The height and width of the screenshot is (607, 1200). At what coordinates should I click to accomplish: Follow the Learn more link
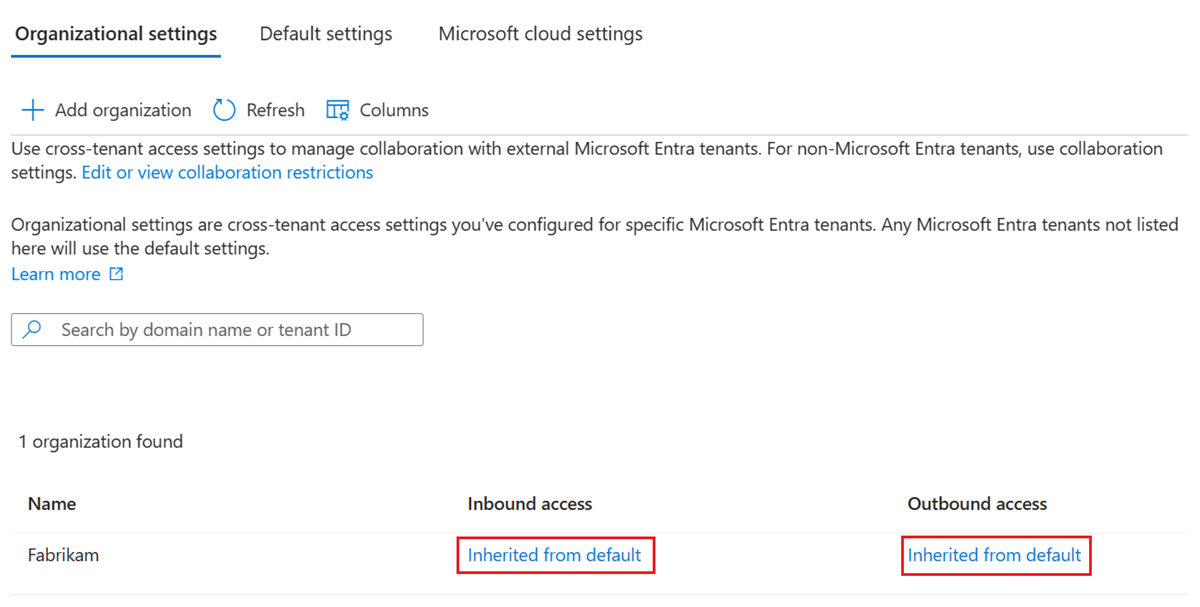click(x=56, y=274)
